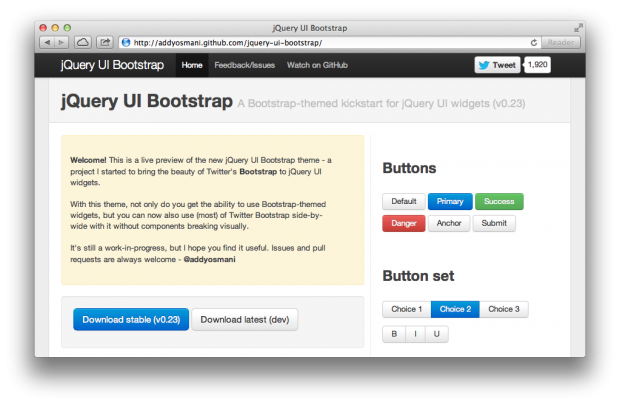This screenshot has width=620, height=405.
Task: Click the blue Primary button
Action: coord(450,201)
